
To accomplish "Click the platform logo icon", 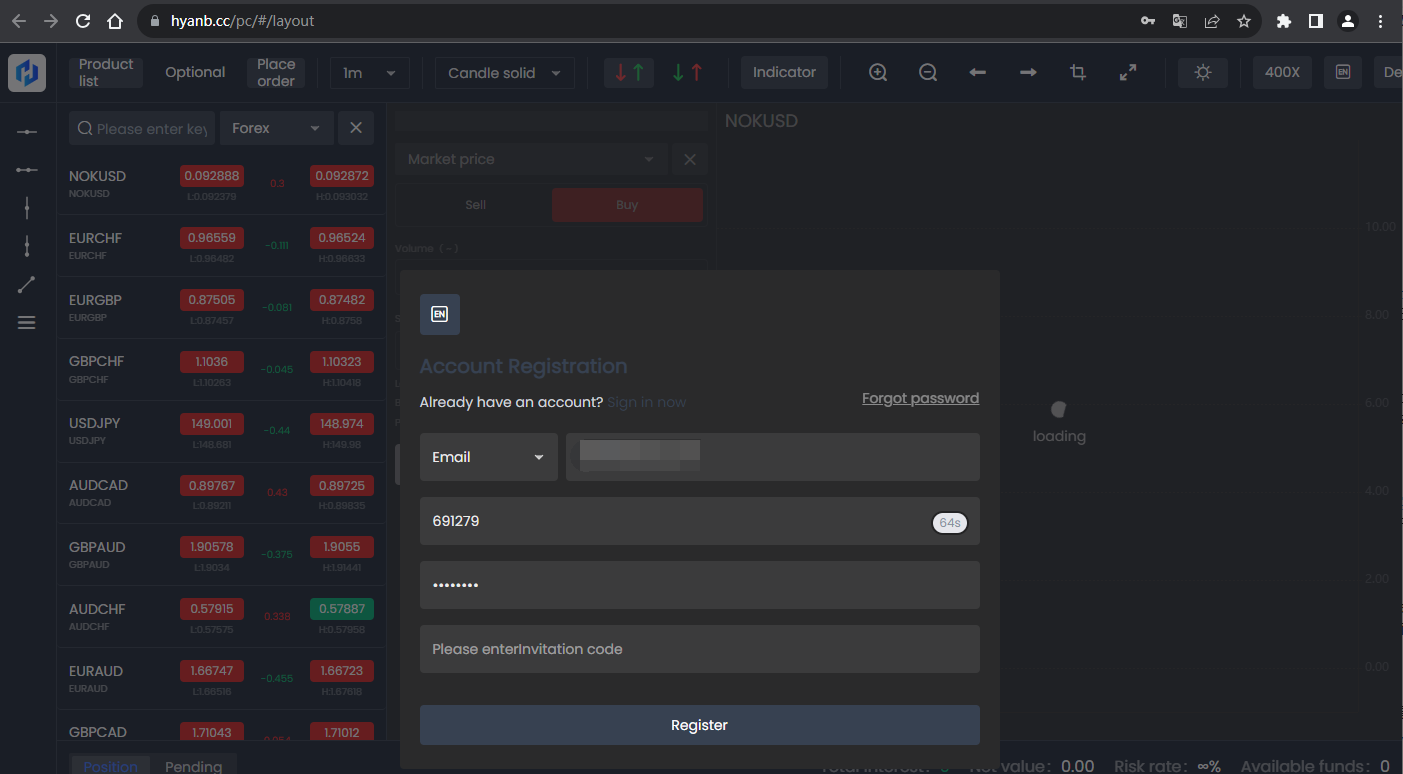I will [x=27, y=73].
